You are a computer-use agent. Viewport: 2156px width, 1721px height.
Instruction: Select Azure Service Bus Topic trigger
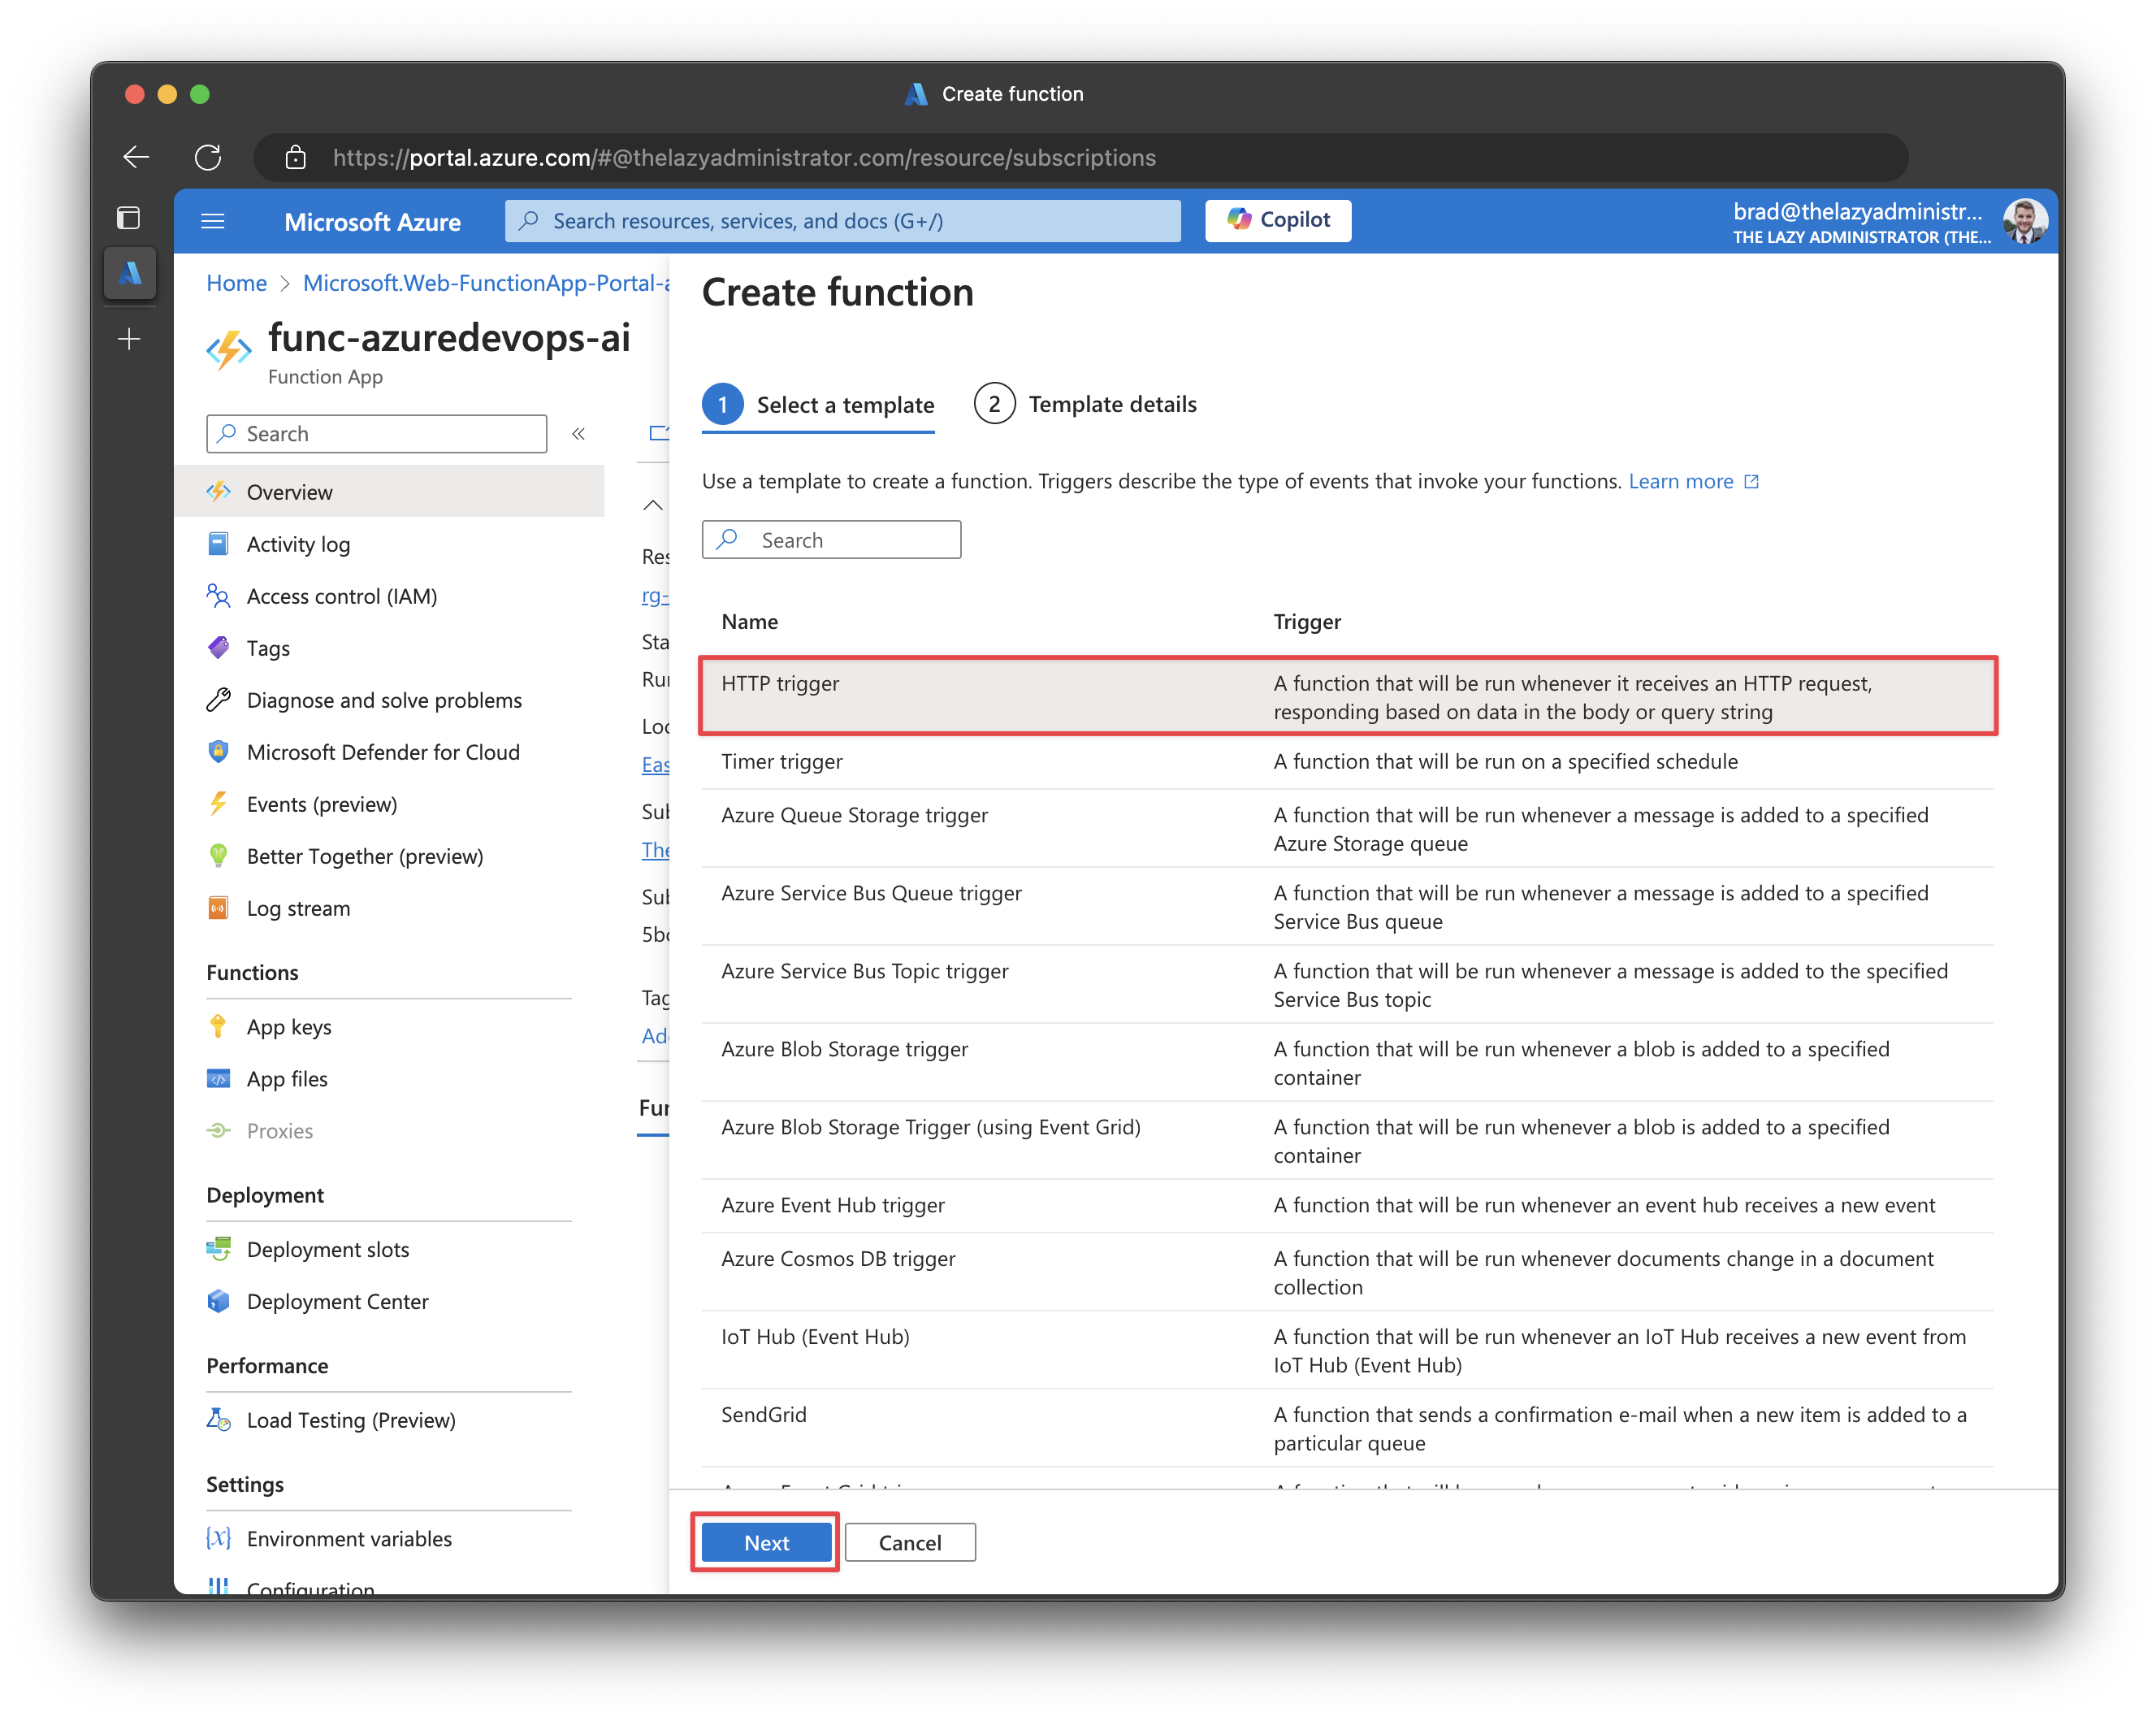1347,985
